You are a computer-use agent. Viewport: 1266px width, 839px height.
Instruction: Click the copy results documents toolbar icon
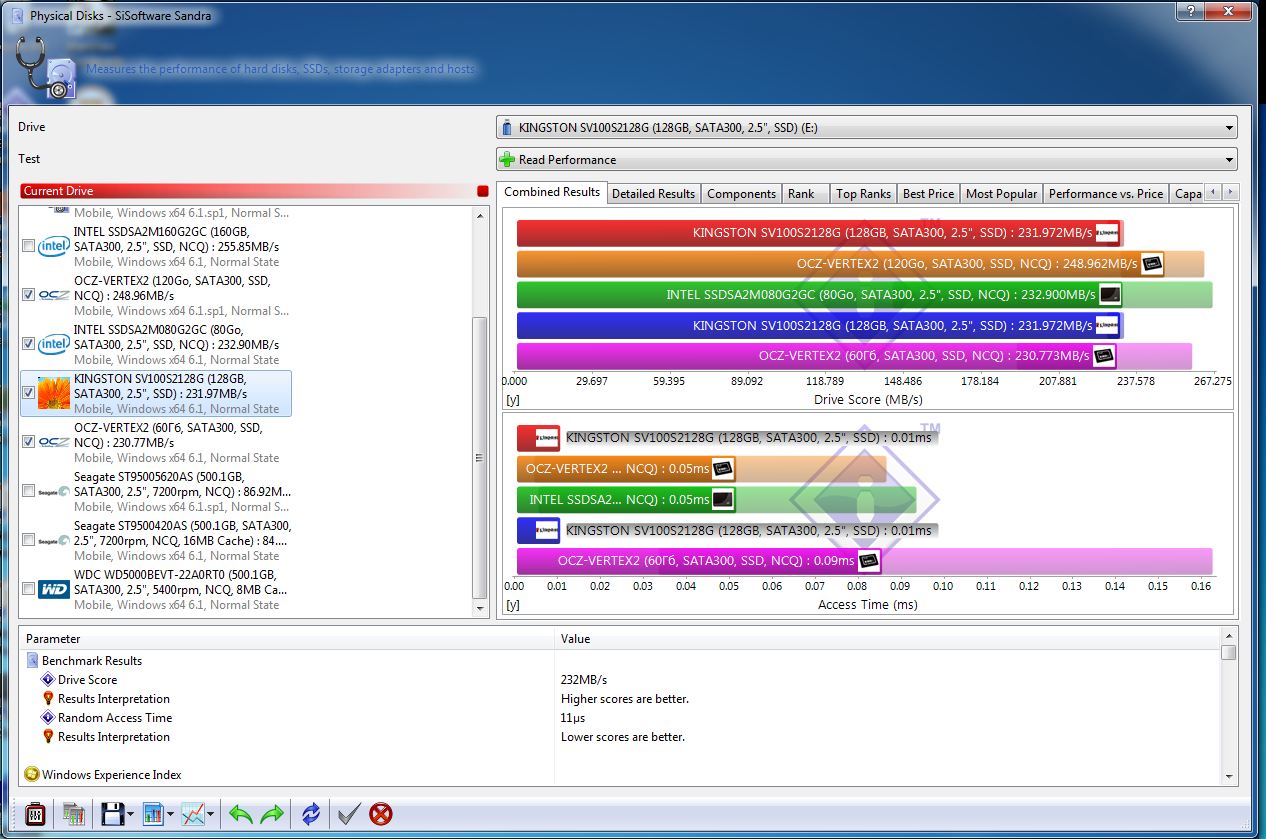73,814
